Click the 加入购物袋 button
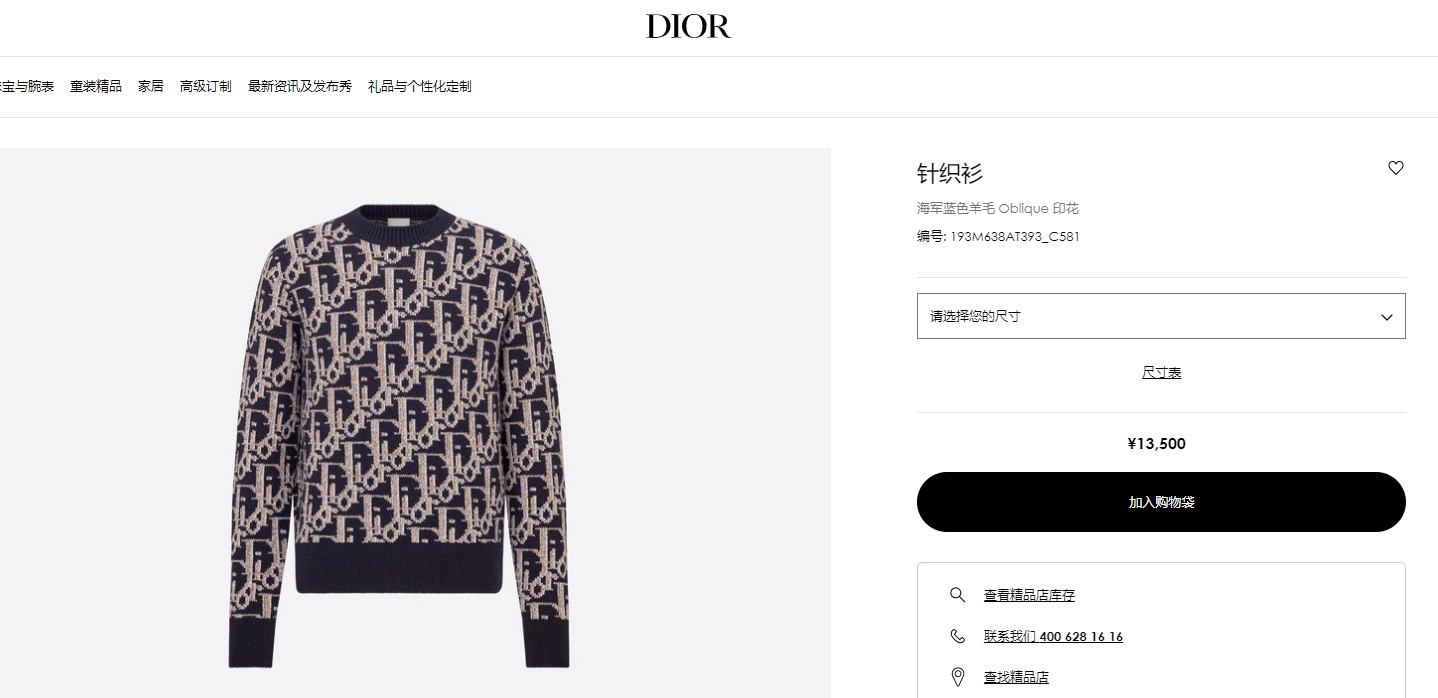 click(1161, 502)
